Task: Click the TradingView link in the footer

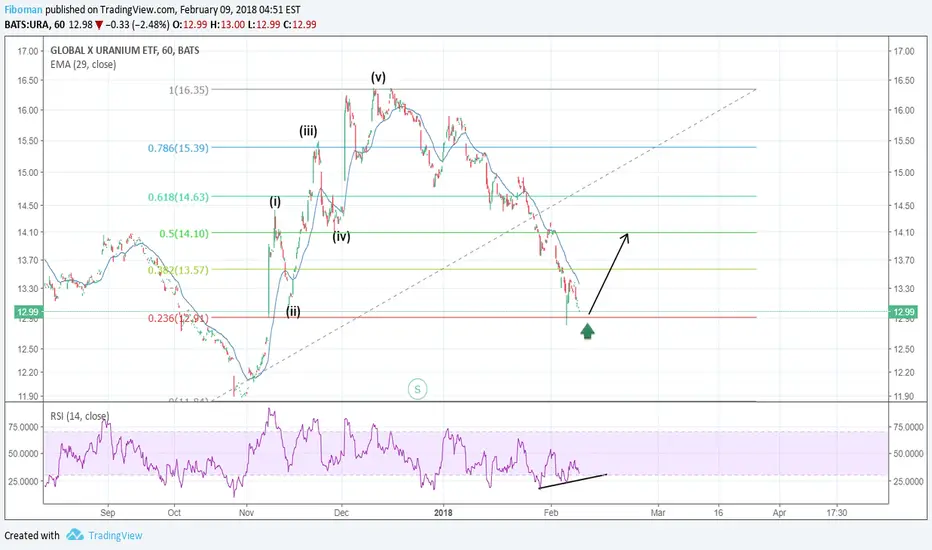Action: (115, 536)
